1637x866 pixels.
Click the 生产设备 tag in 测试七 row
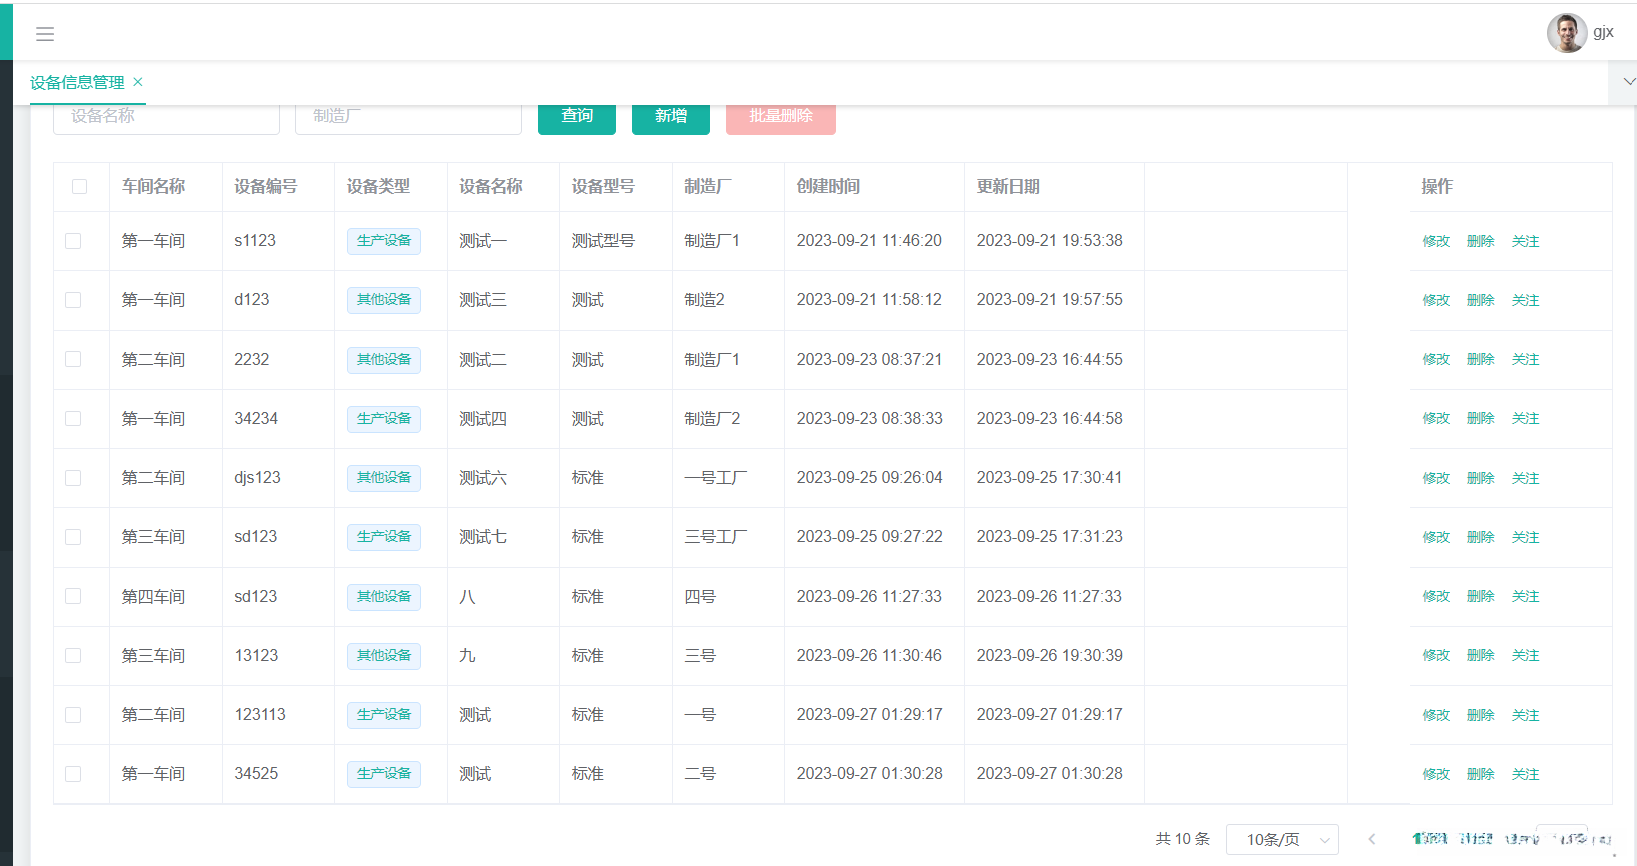(384, 537)
